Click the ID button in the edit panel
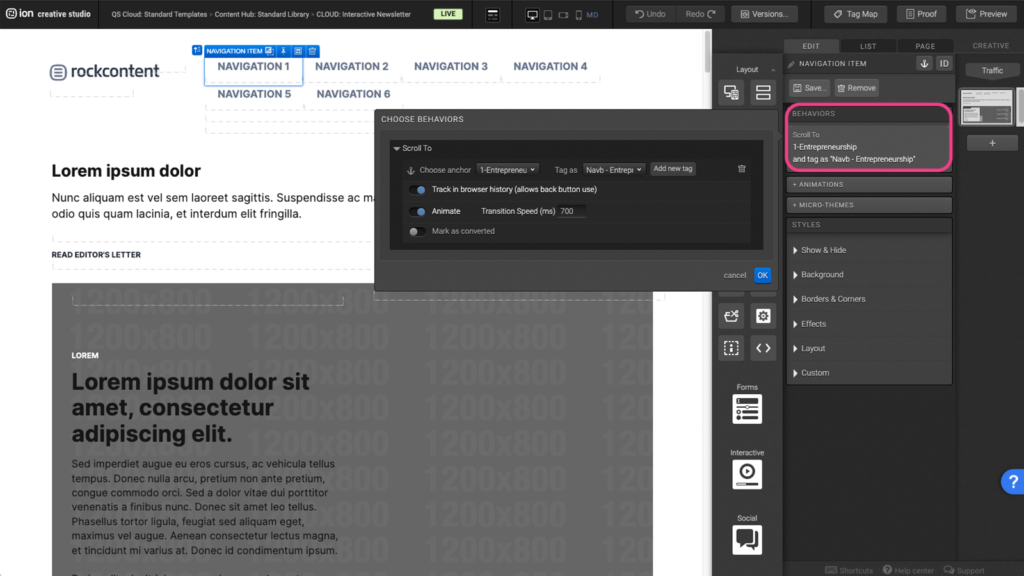Screen dimensions: 1024x576 (x=944, y=63)
